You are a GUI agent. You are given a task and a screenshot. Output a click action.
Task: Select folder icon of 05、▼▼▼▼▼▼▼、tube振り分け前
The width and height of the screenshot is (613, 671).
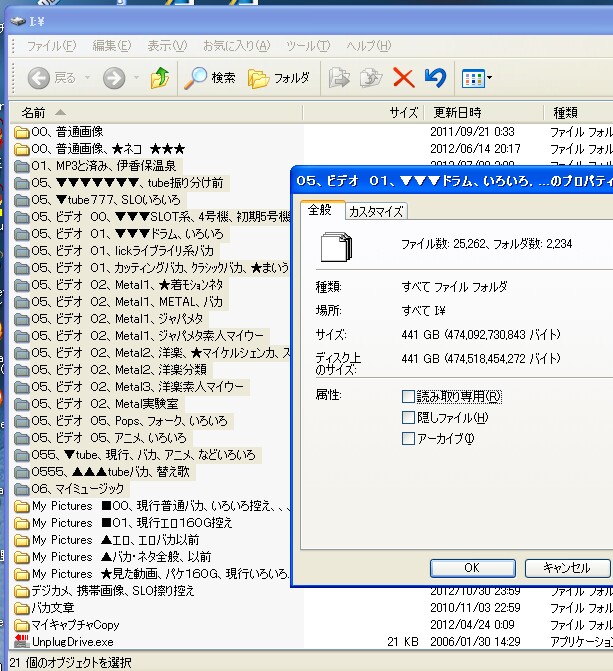(21, 183)
